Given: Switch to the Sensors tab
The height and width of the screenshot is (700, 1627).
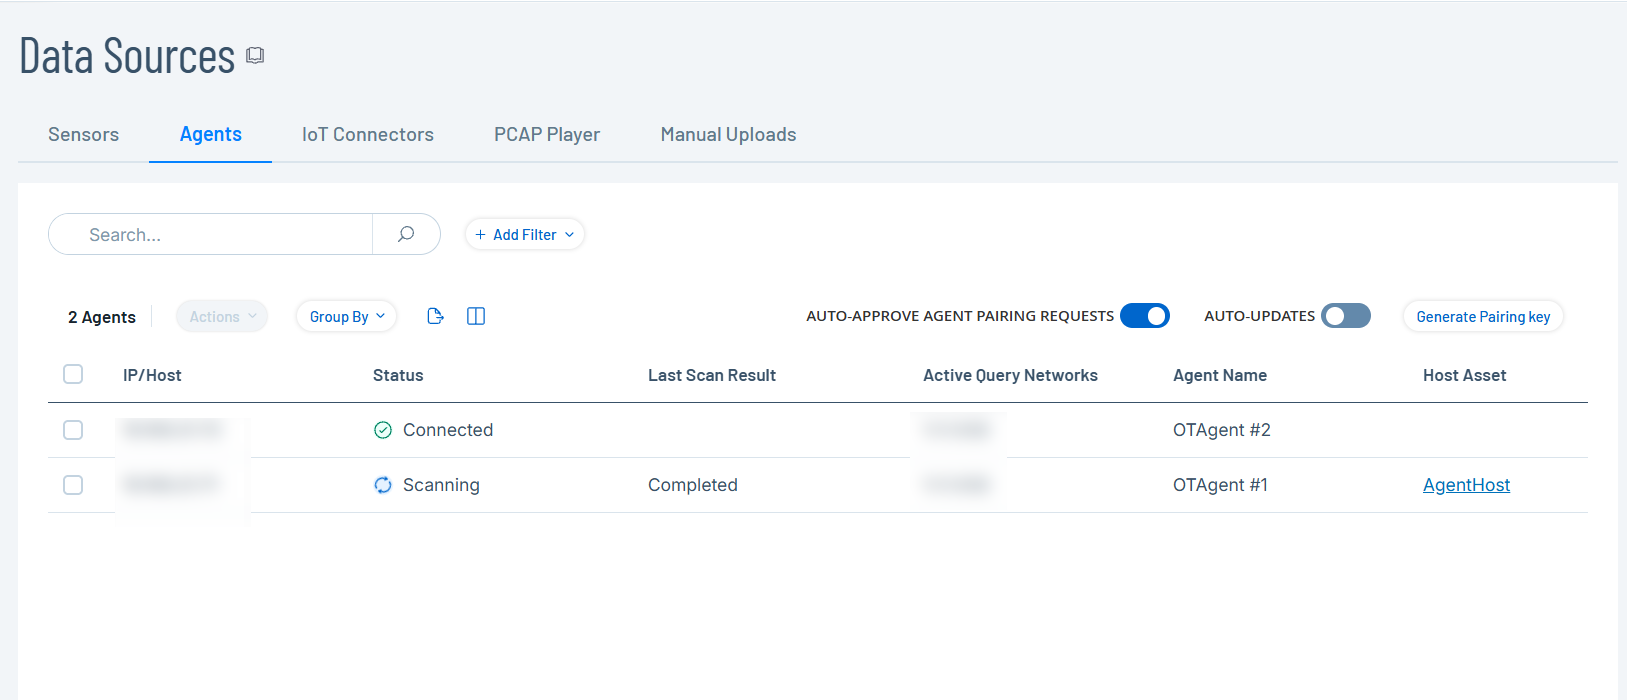Looking at the screenshot, I should pos(83,135).
